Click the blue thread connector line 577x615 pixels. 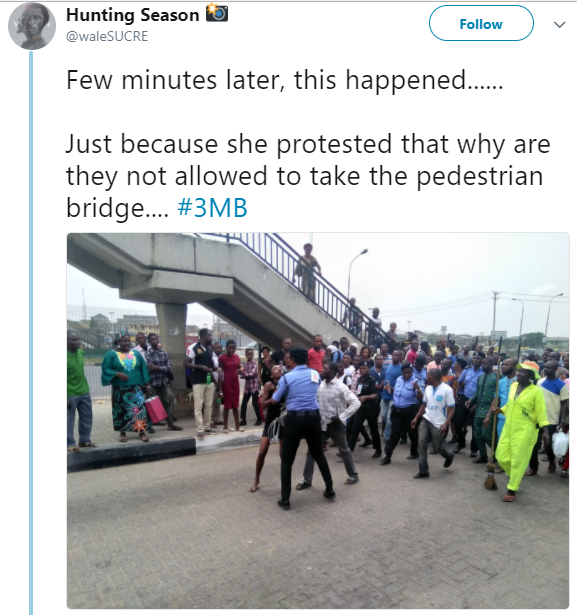click(x=31, y=333)
